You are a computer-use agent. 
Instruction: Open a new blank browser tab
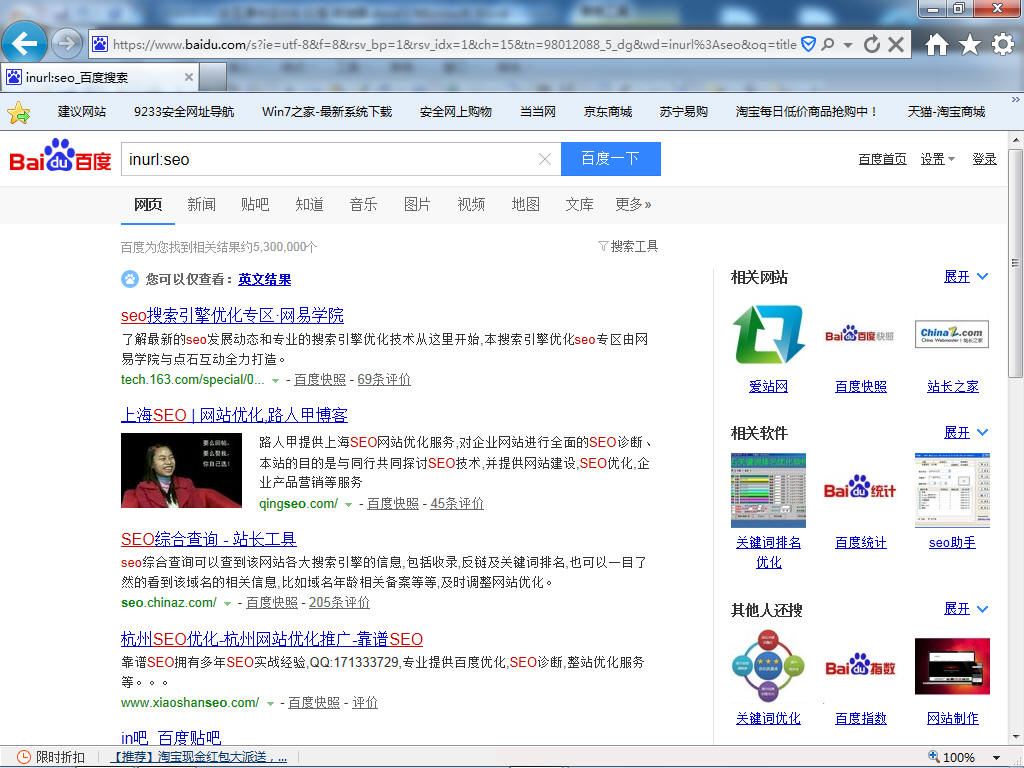coord(212,77)
